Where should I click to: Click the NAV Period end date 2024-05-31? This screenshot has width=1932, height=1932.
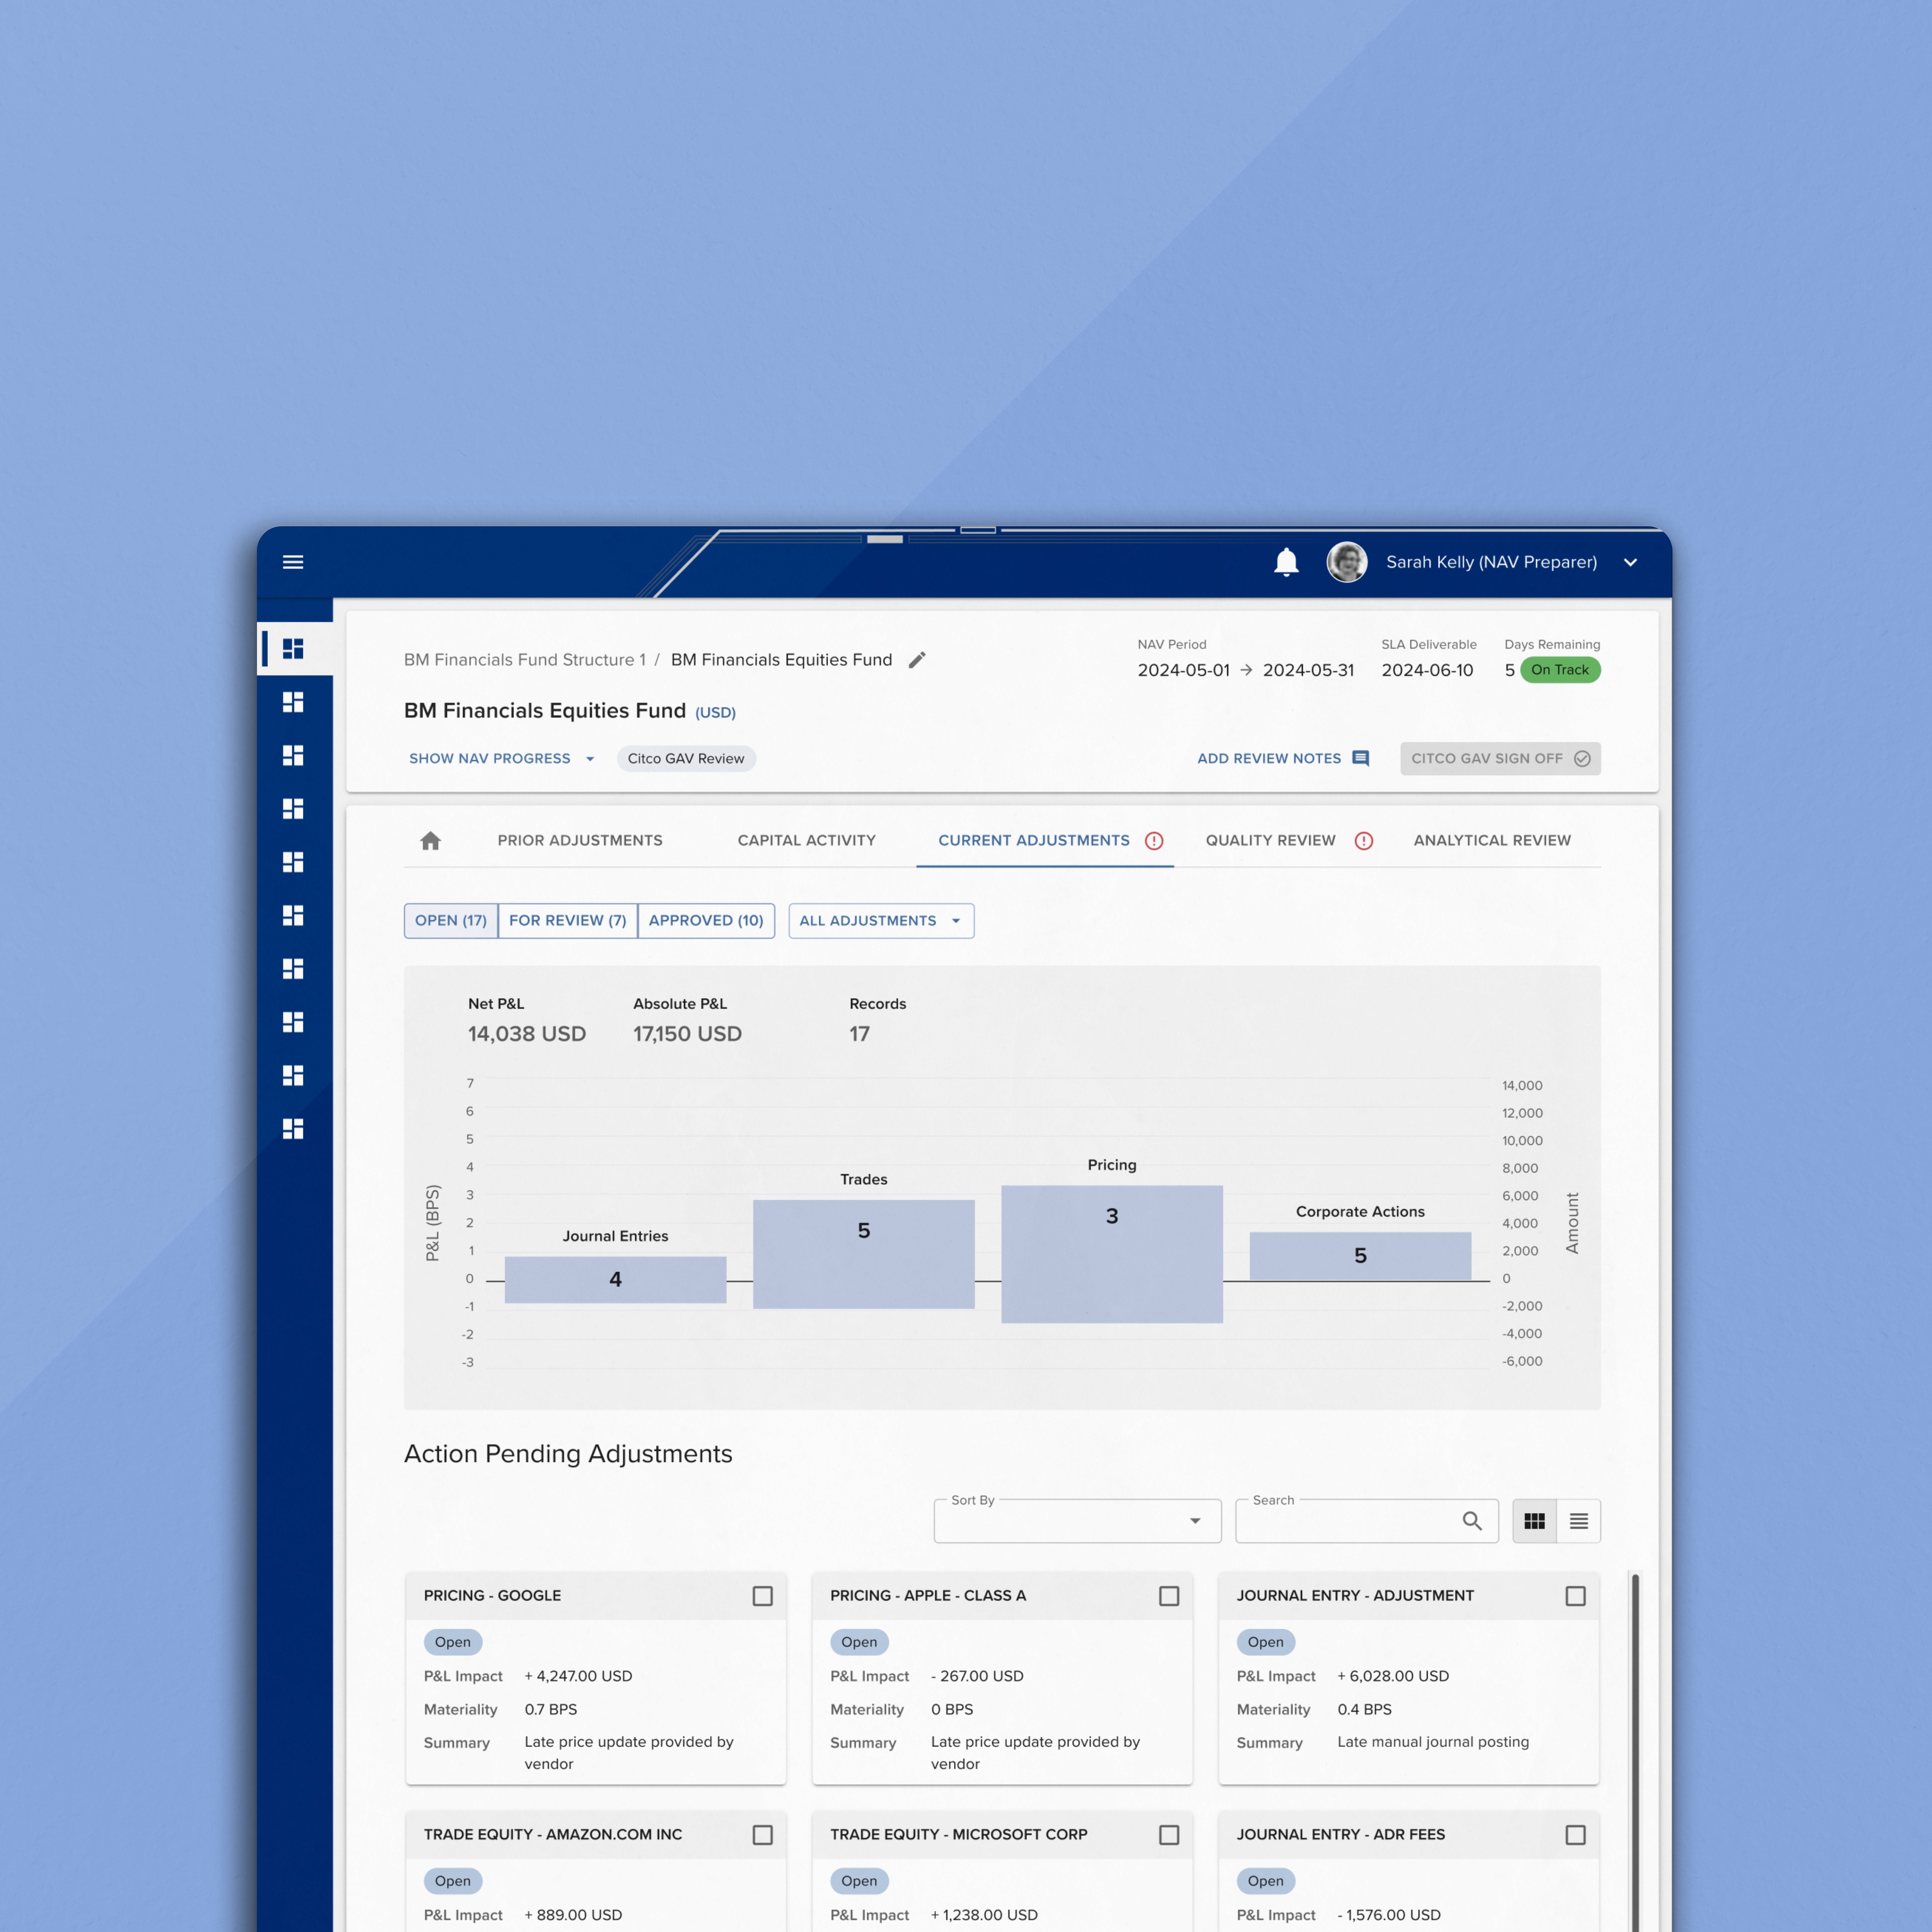1309,670
